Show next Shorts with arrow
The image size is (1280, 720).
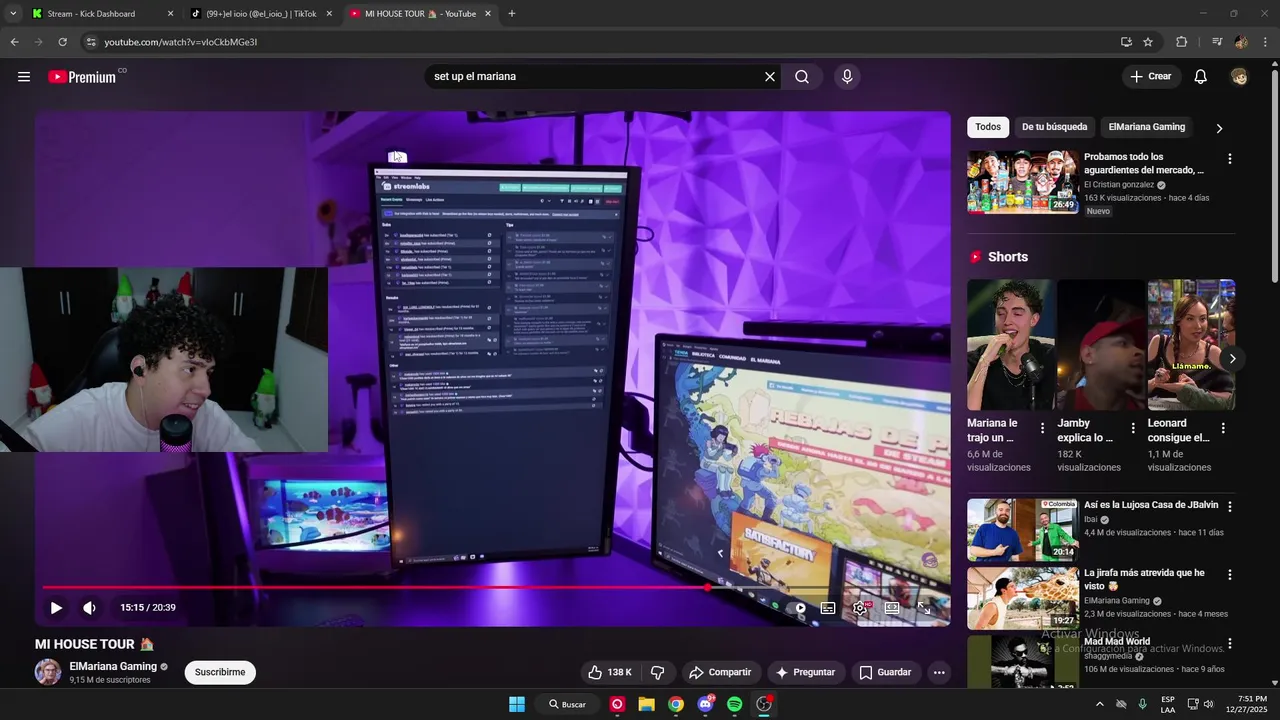click(x=1232, y=358)
